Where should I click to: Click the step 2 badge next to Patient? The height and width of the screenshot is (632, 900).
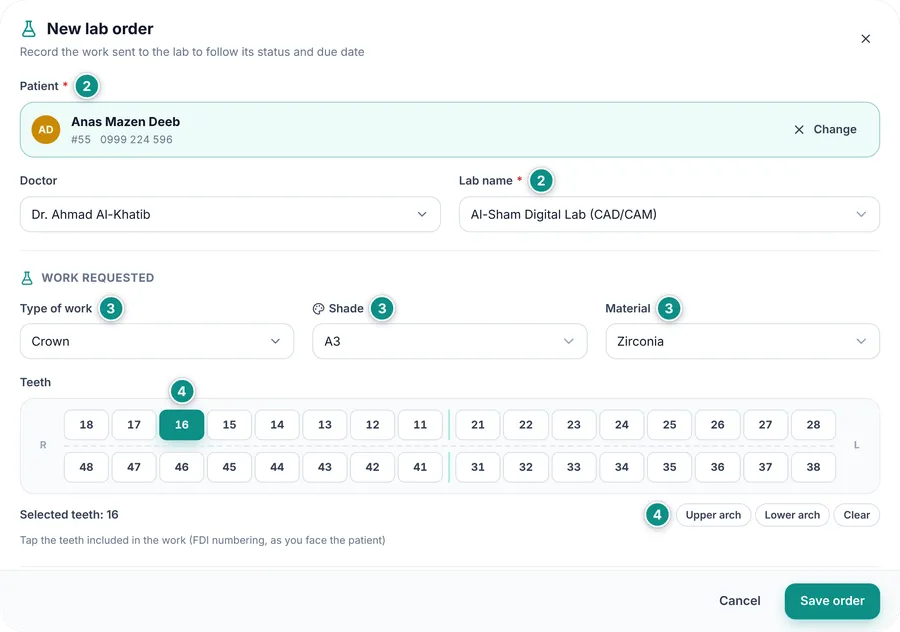pyautogui.click(x=87, y=86)
